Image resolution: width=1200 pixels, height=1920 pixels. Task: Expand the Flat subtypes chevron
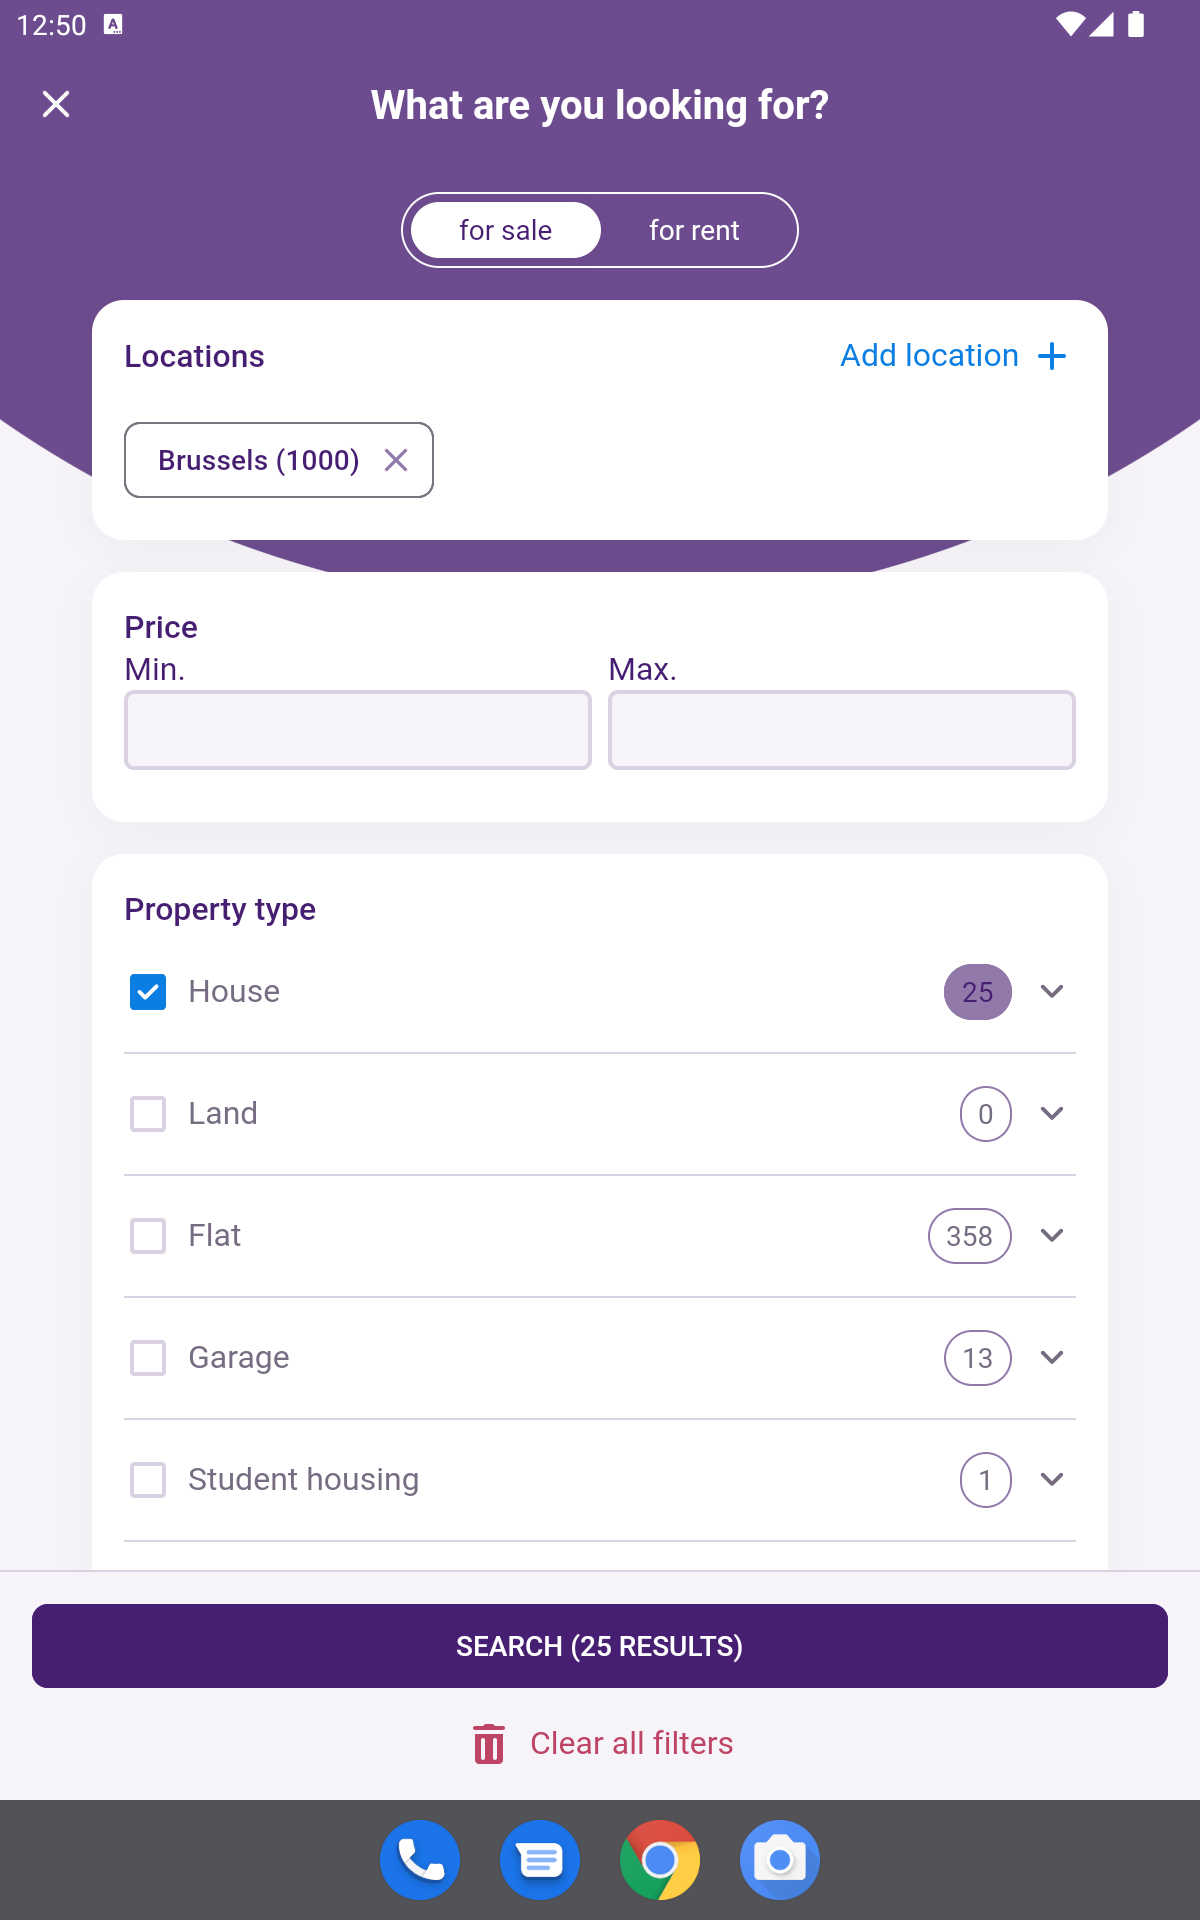1052,1236
